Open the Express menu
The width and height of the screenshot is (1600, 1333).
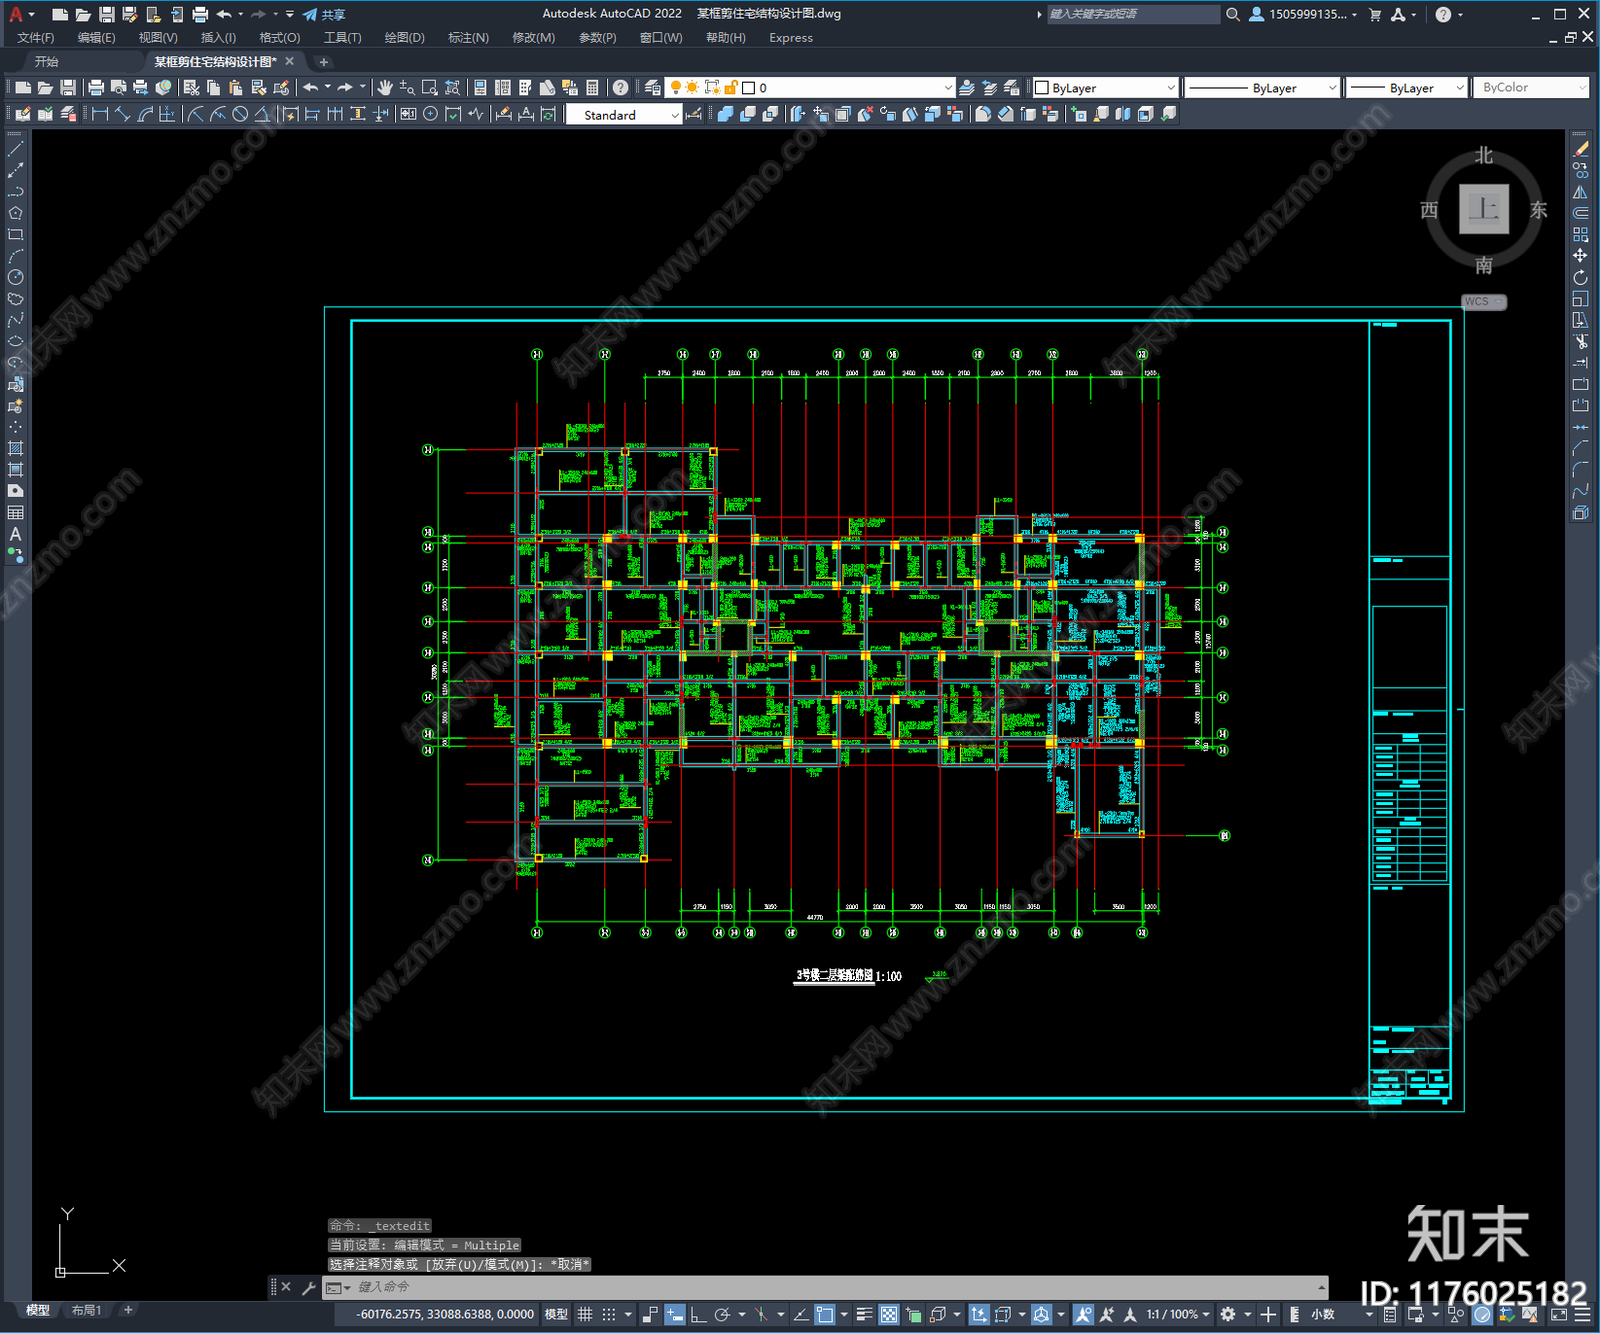click(791, 38)
